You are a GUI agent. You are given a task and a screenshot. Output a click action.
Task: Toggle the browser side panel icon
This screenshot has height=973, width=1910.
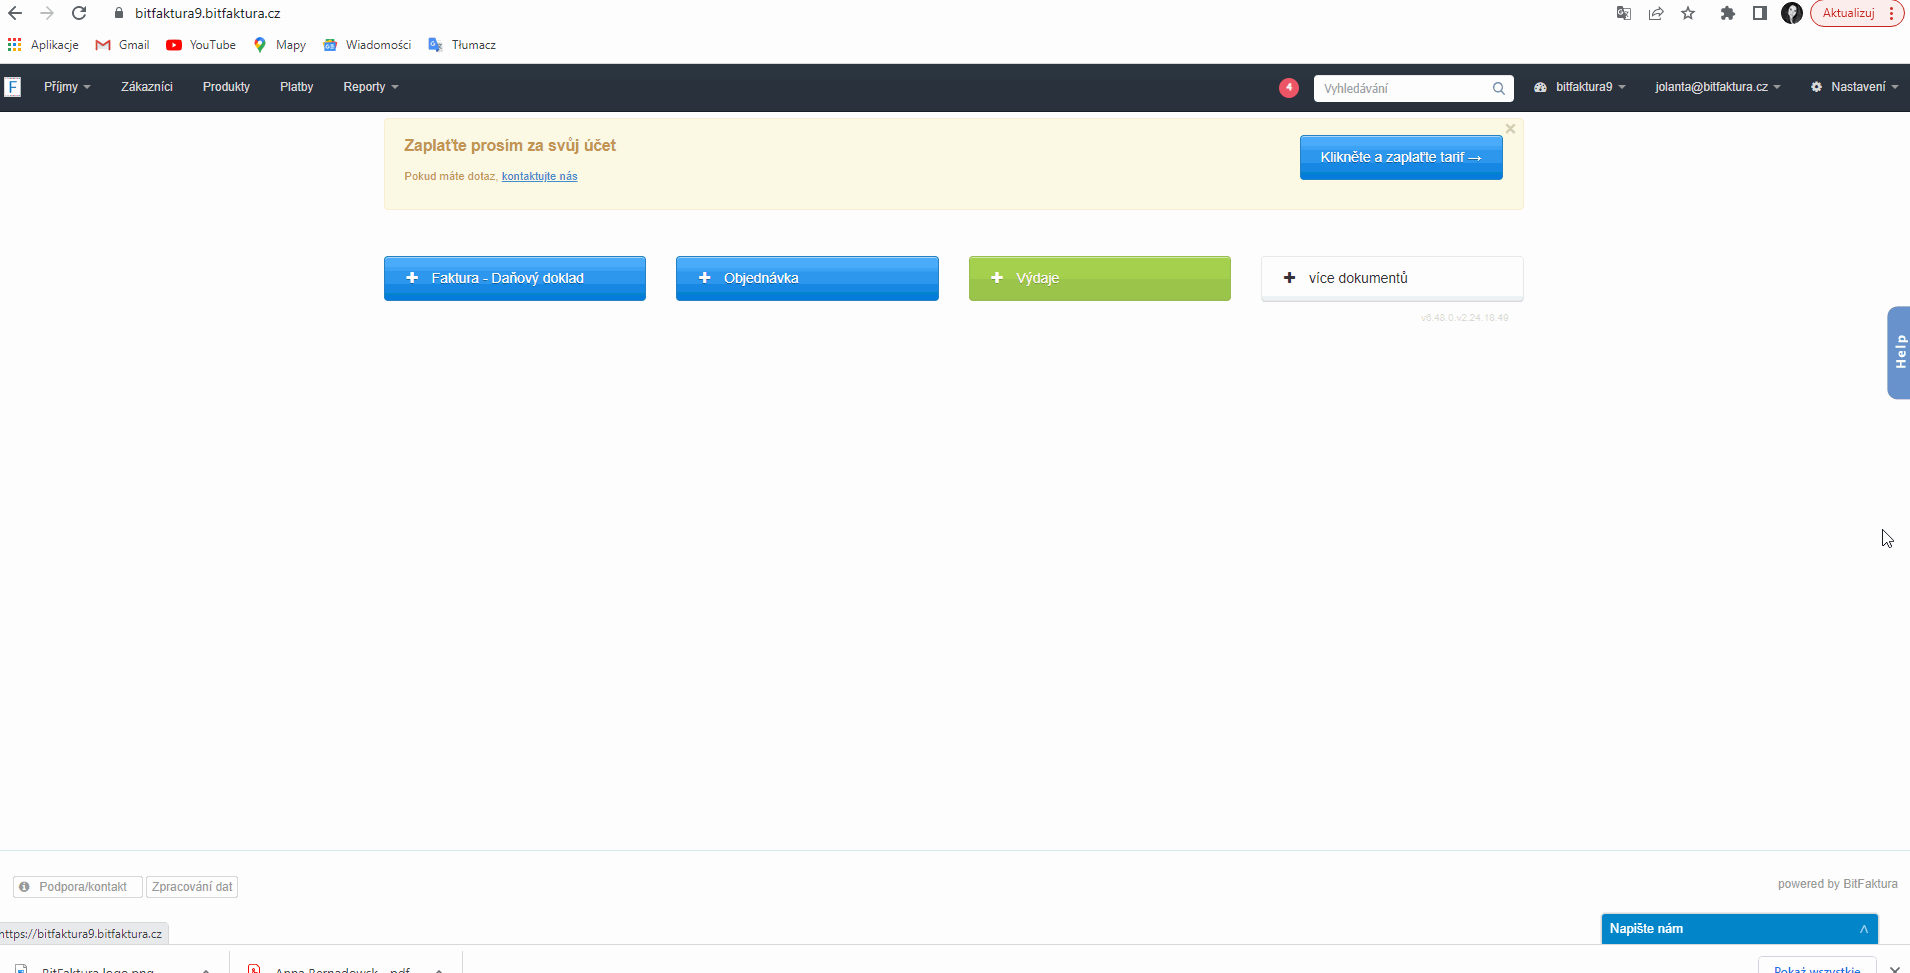1759,13
